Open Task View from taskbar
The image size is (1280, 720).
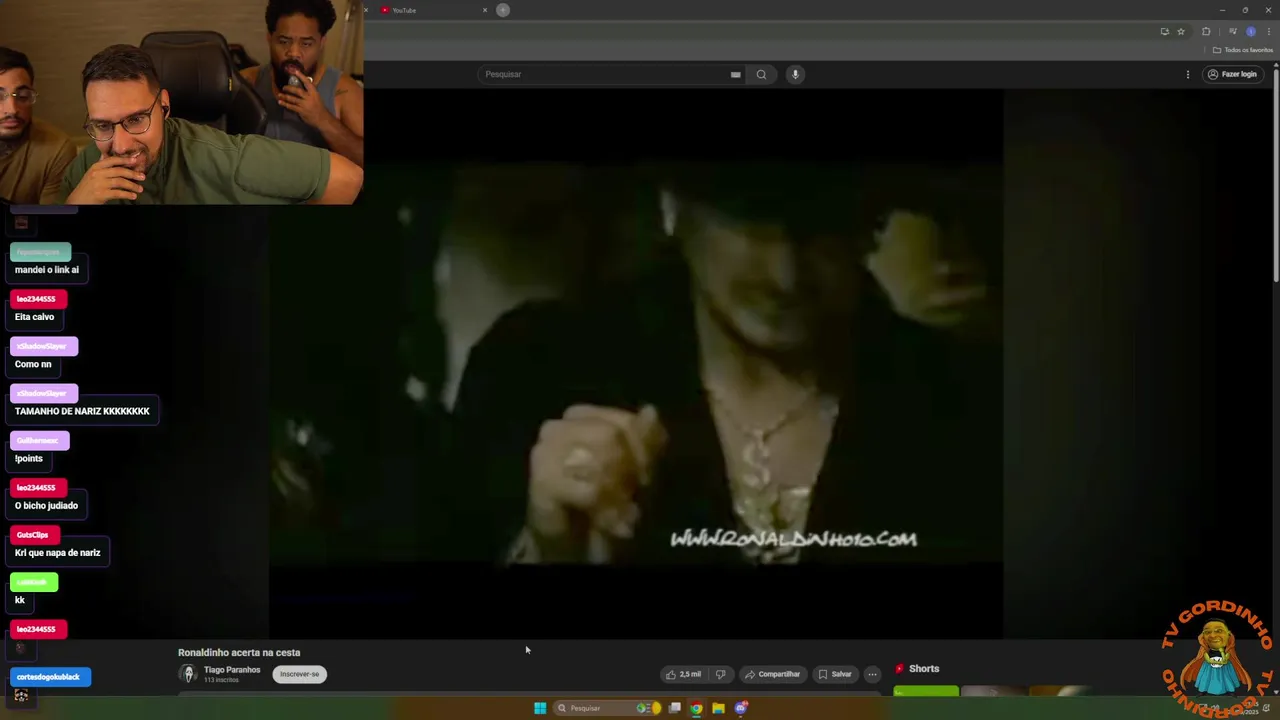675,708
